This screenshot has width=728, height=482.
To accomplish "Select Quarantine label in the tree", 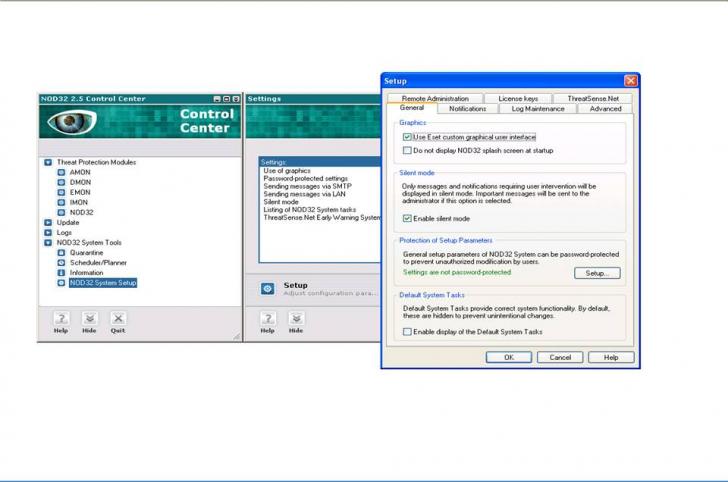I will 86,253.
